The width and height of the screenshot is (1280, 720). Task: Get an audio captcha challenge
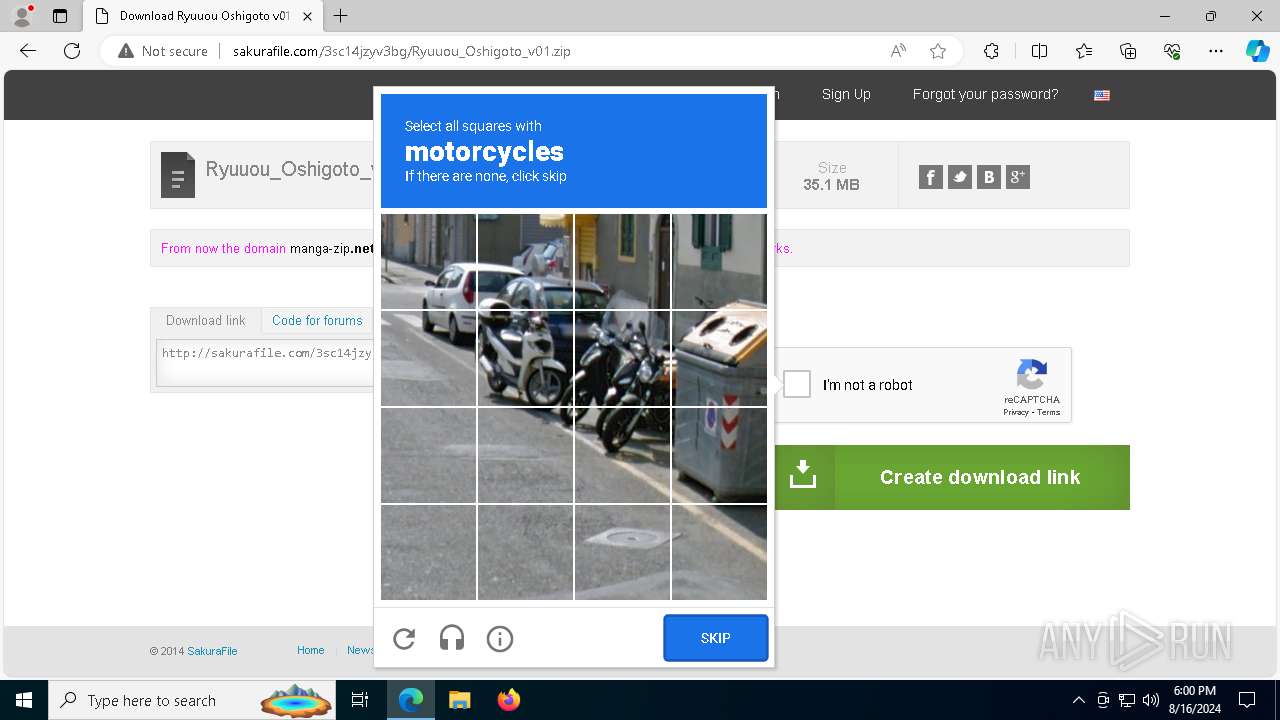452,638
